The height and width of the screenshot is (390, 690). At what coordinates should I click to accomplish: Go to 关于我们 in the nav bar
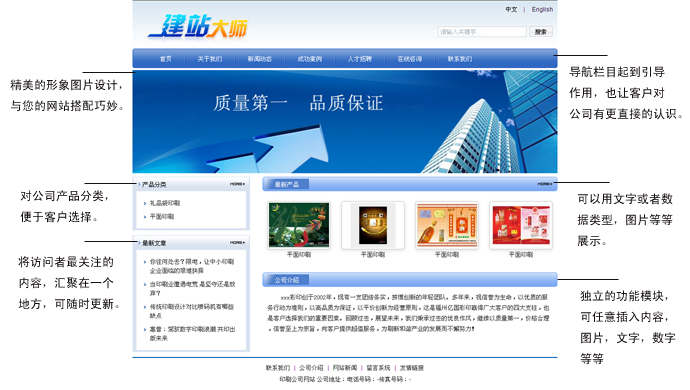(x=209, y=59)
